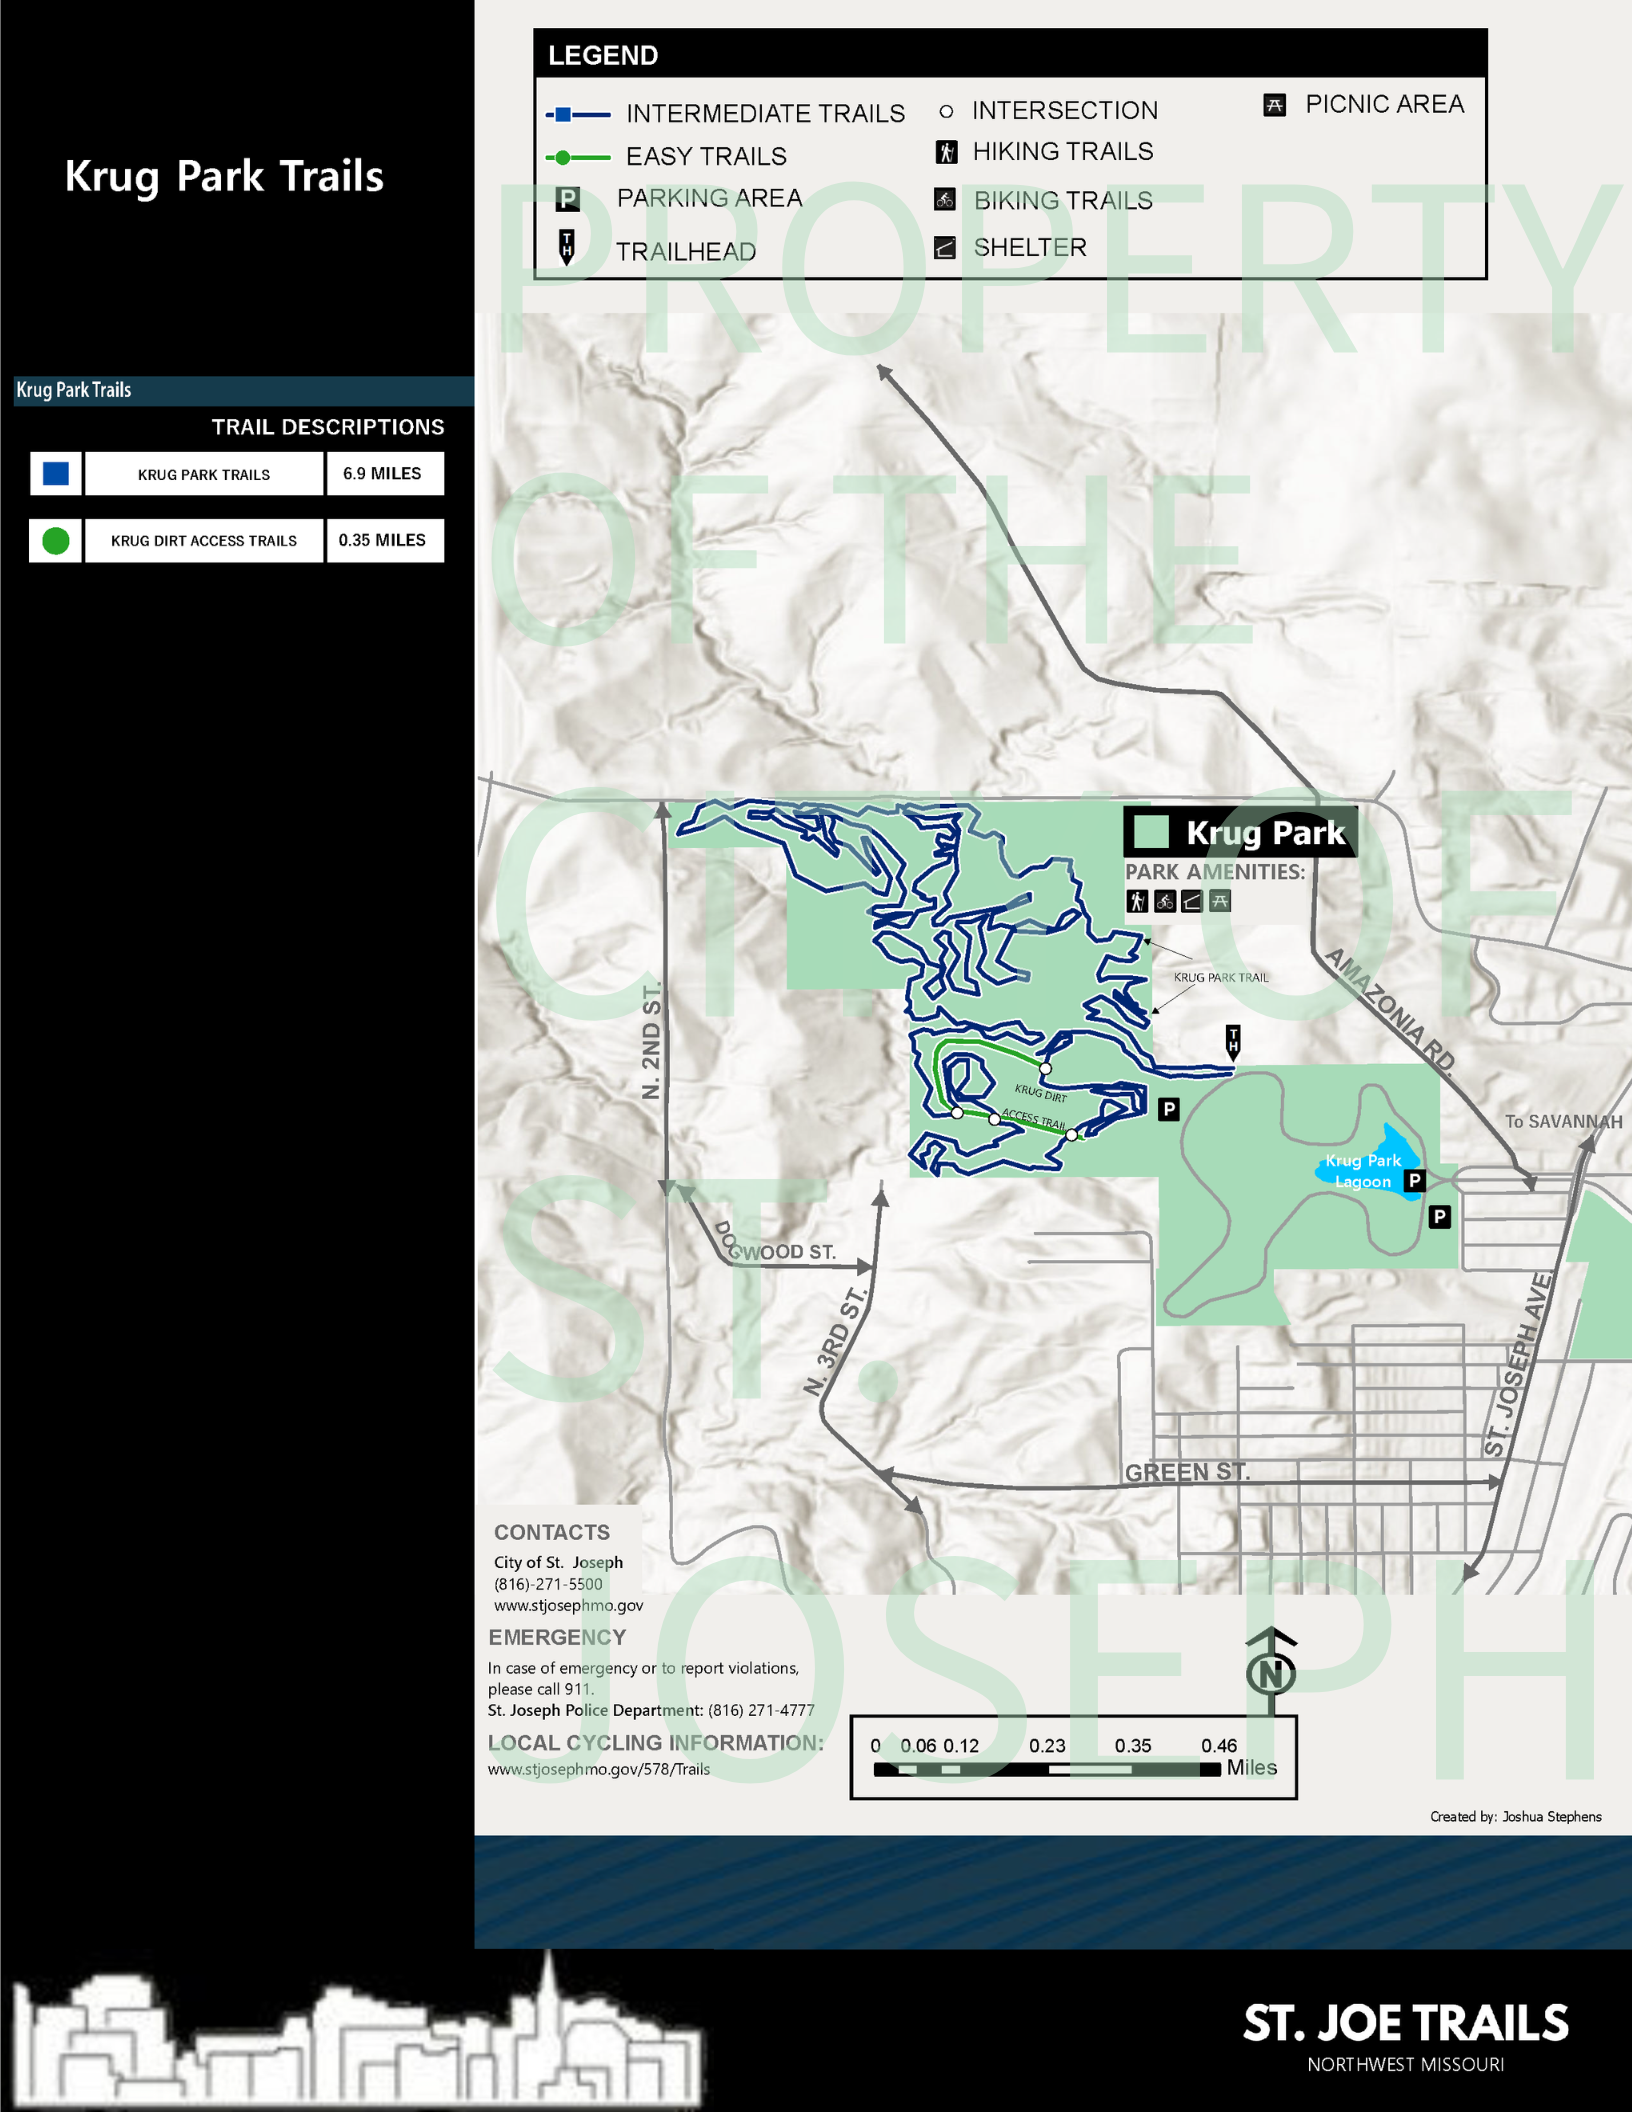Select the shelter icon in the legend
1632x2112 pixels.
coord(945,248)
